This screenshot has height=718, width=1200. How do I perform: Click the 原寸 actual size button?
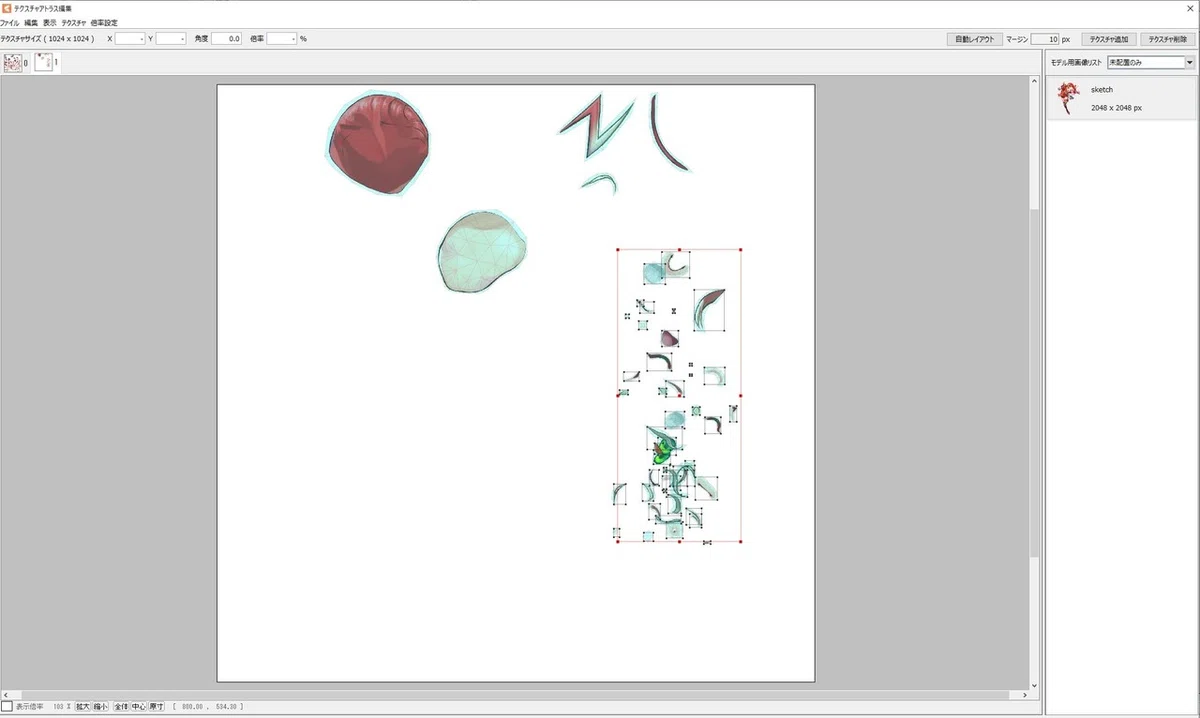coord(157,706)
